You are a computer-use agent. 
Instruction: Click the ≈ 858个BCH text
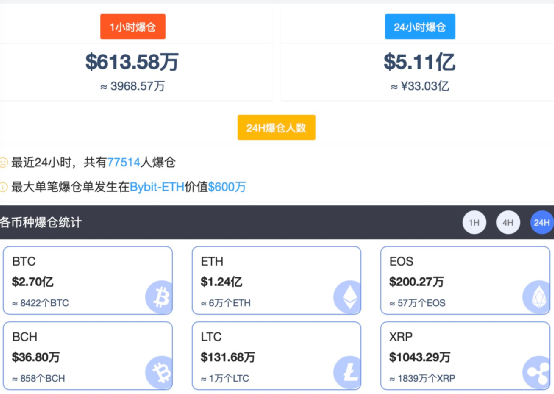(39, 379)
